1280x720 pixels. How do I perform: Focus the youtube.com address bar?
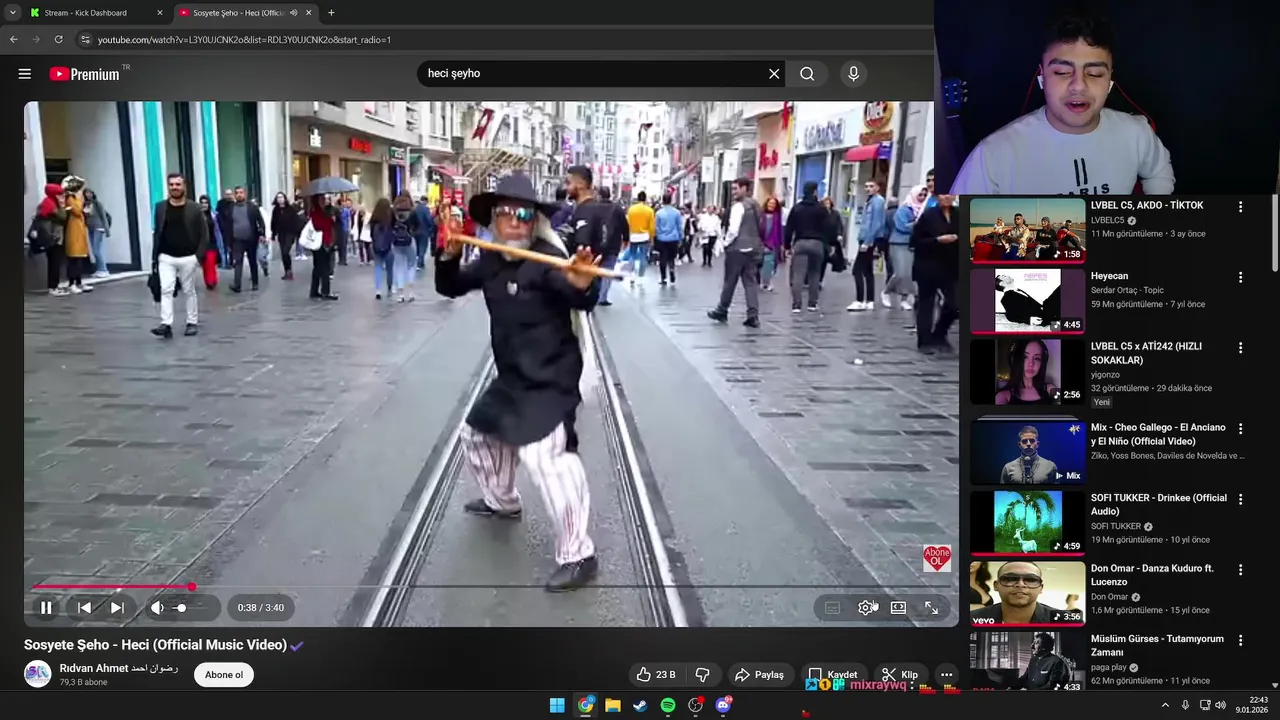500,40
